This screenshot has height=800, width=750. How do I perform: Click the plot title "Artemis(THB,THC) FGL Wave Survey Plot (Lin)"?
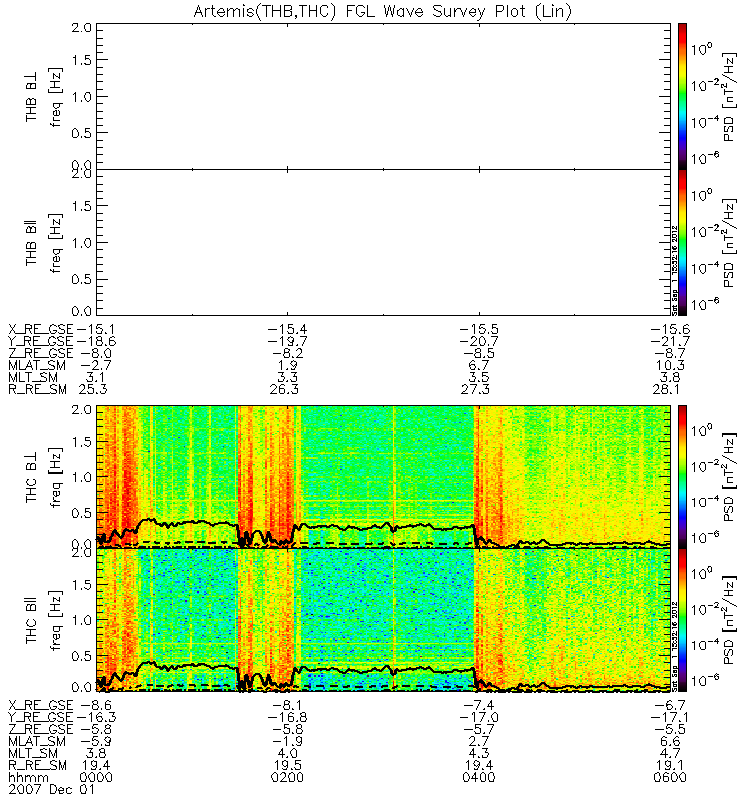click(383, 11)
